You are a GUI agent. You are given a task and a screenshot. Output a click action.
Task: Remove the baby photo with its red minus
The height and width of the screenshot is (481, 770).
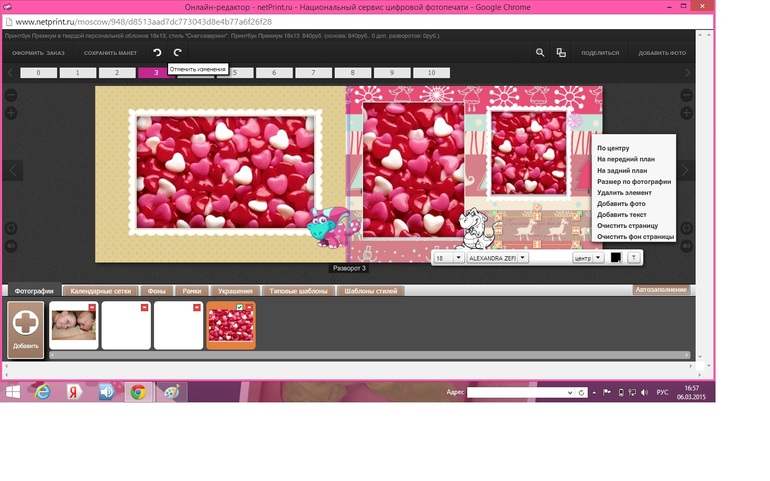tap(93, 307)
